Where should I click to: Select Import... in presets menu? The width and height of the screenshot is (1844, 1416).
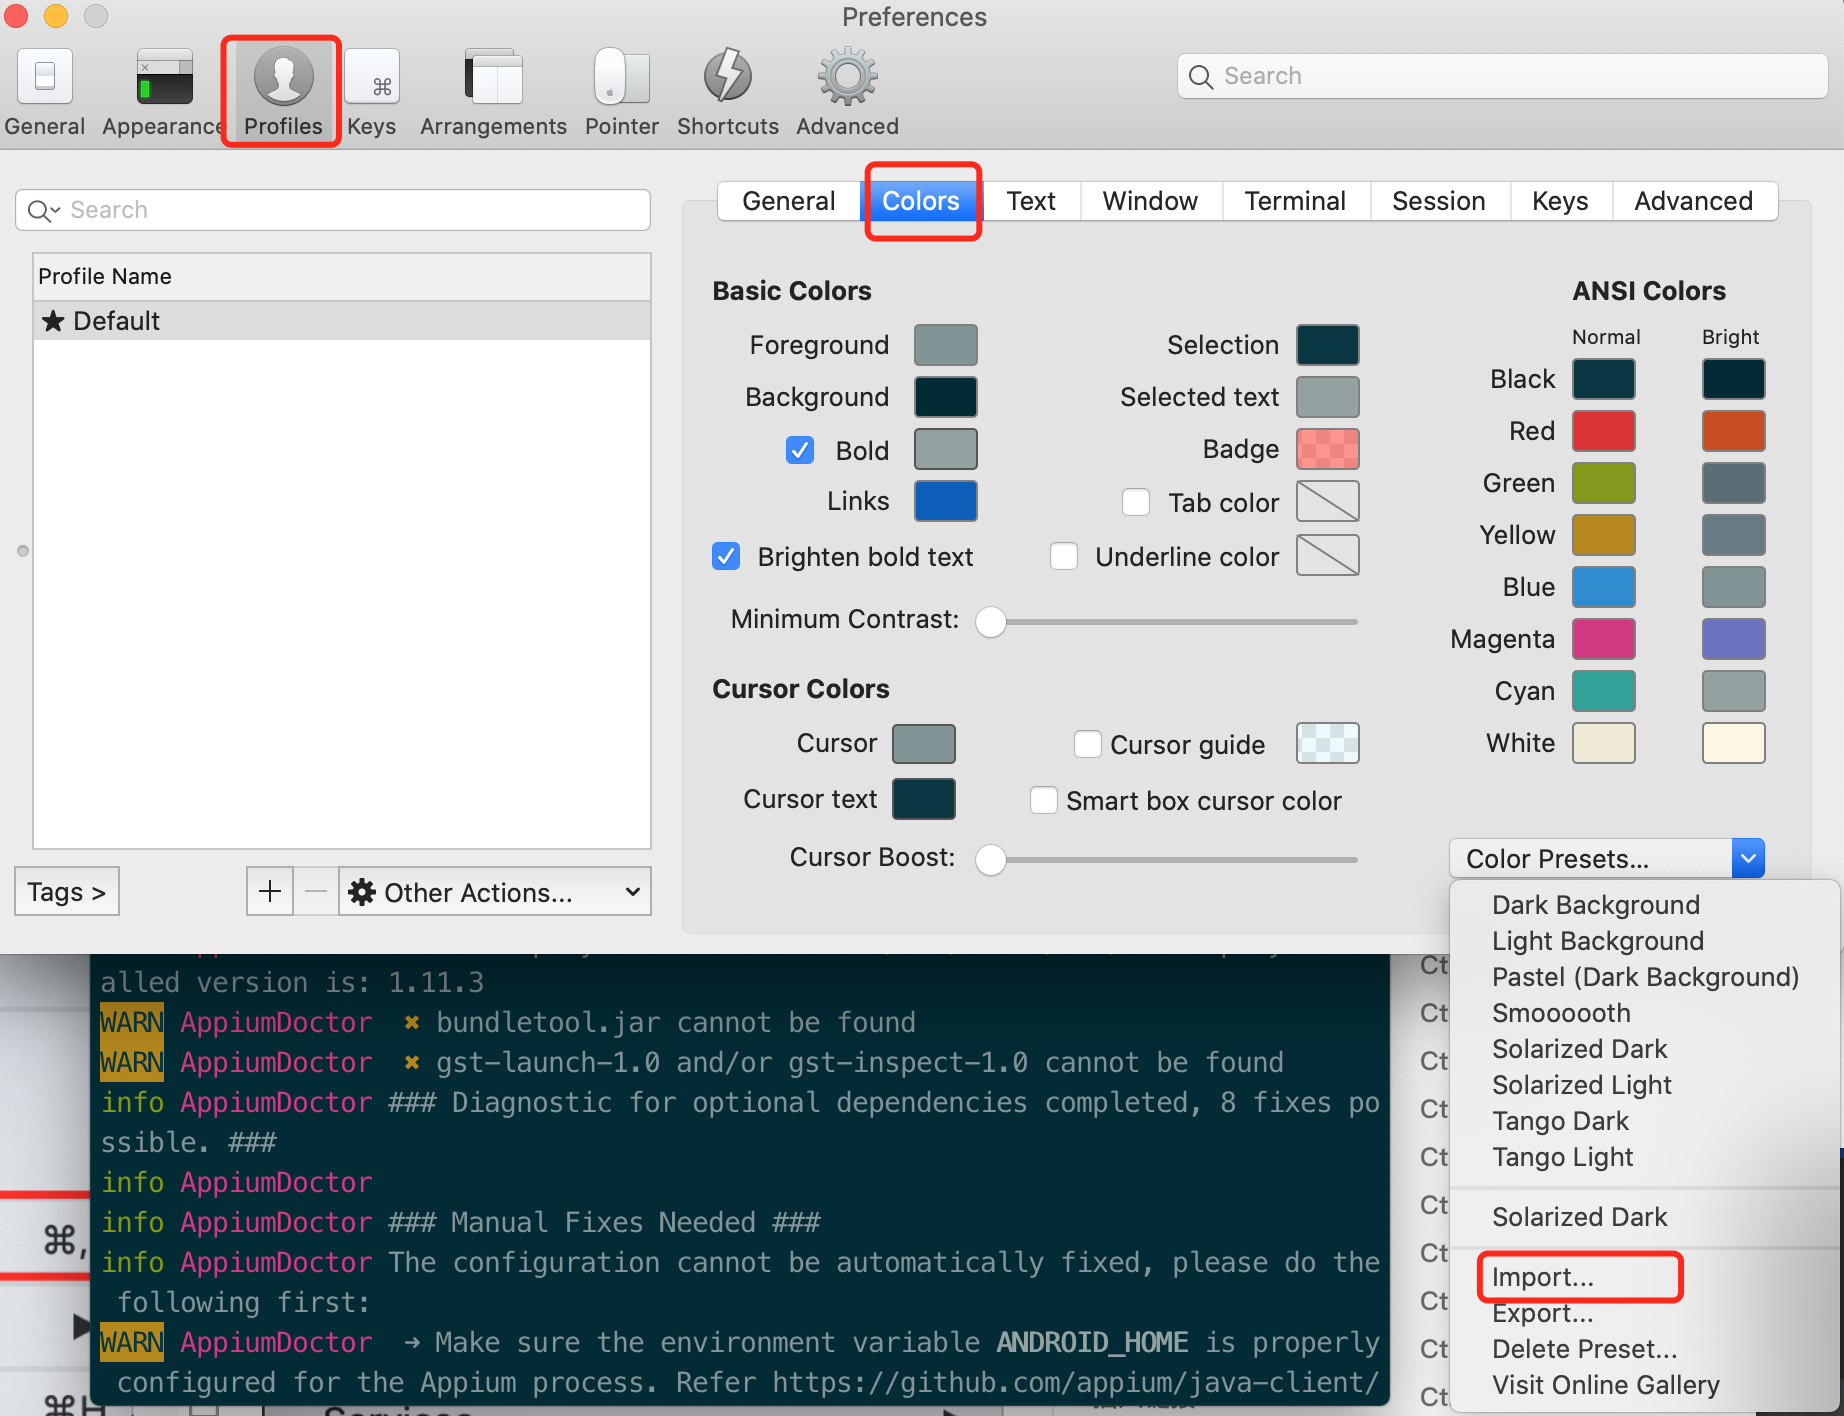click(1644, 1277)
